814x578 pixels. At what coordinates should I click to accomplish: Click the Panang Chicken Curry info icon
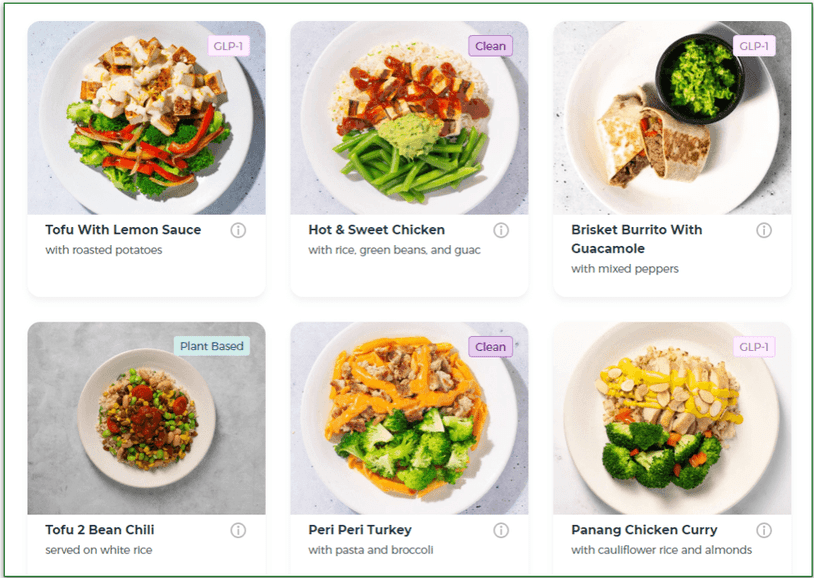pyautogui.click(x=764, y=530)
